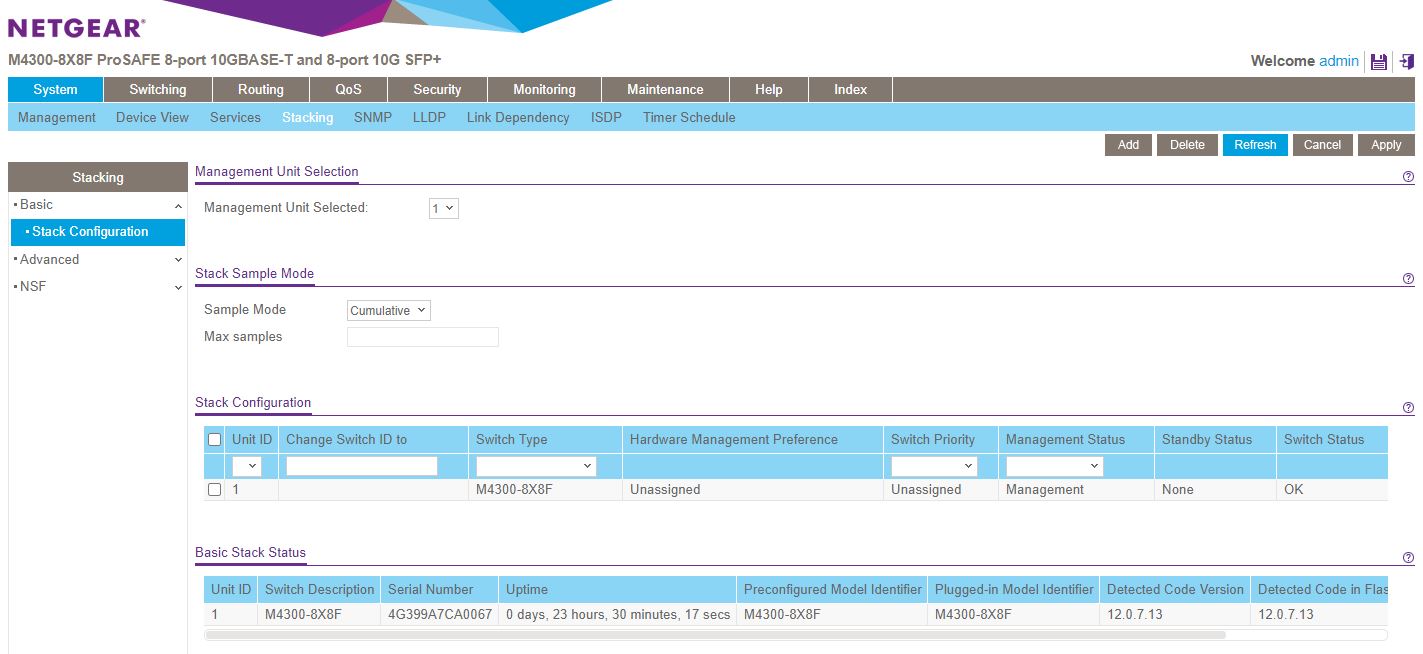This screenshot has width=1423, height=654.
Task: Go to the SNMP submenu tab
Action: pos(373,117)
